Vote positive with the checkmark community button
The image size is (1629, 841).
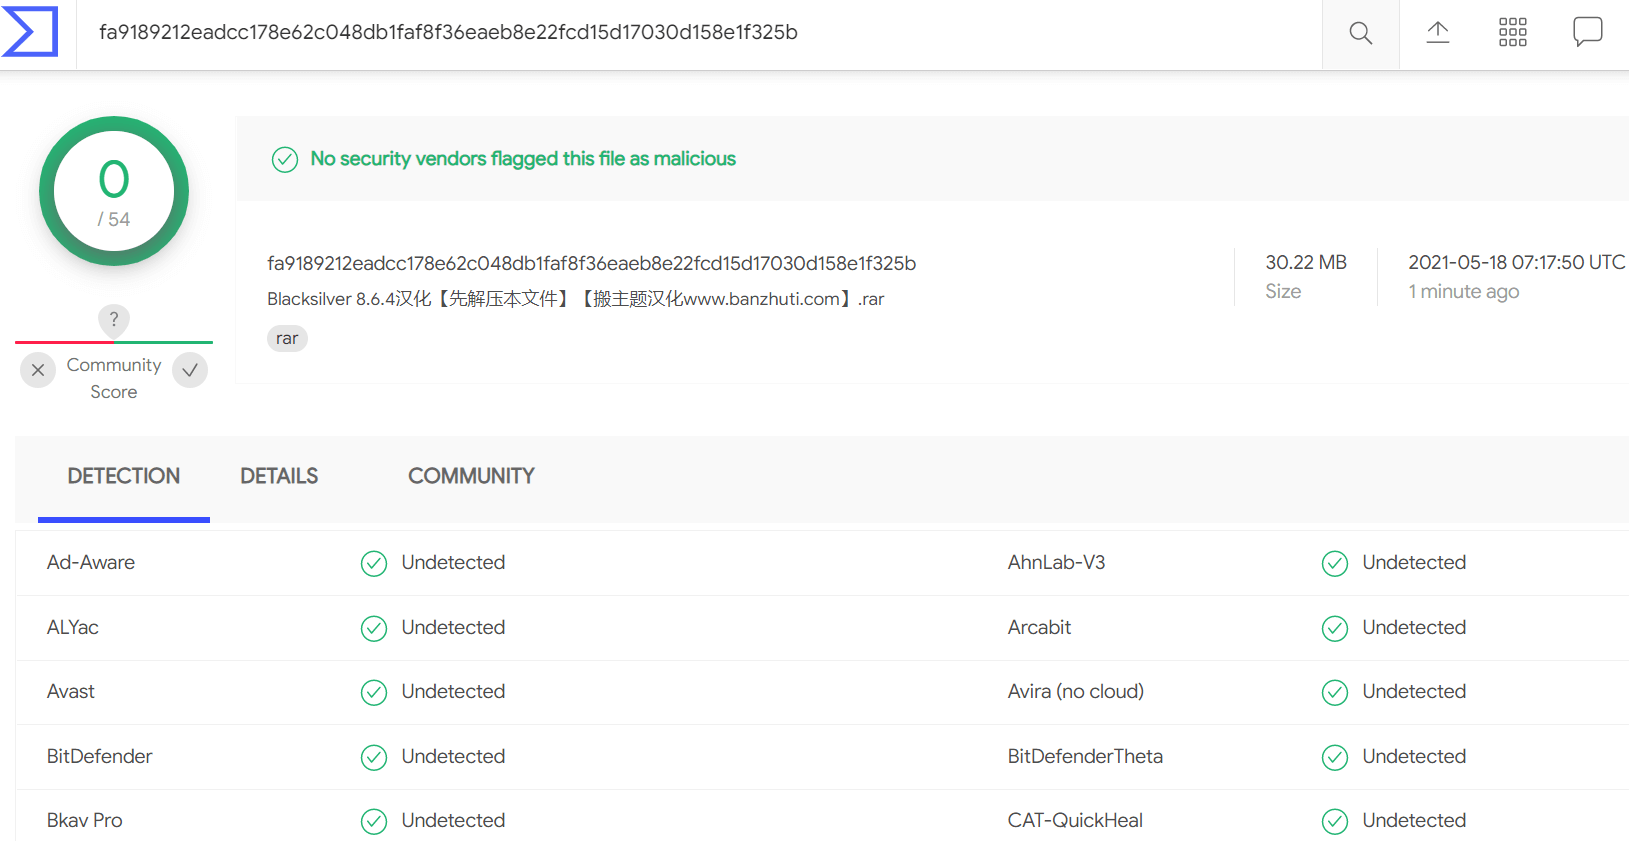coord(190,370)
